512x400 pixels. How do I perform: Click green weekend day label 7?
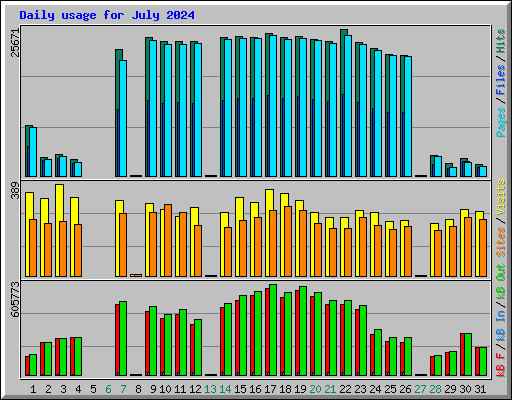click(123, 389)
